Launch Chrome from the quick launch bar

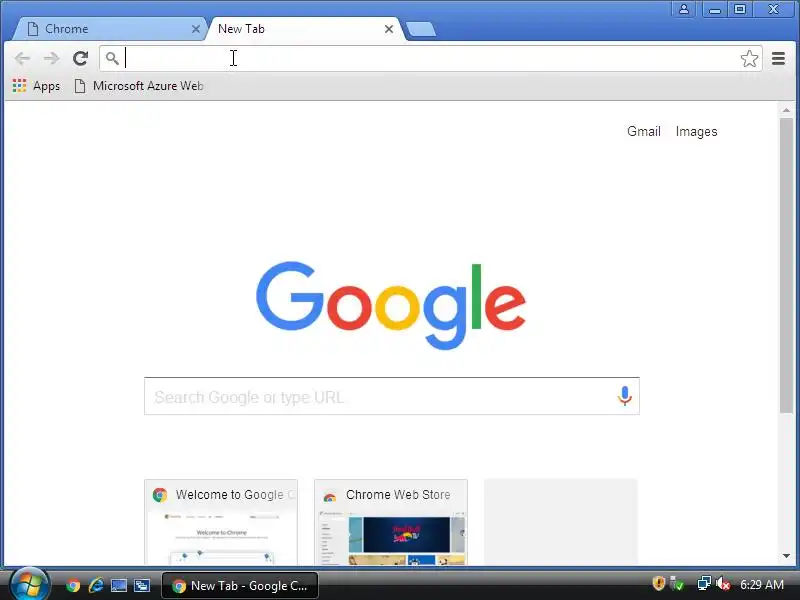coord(73,585)
